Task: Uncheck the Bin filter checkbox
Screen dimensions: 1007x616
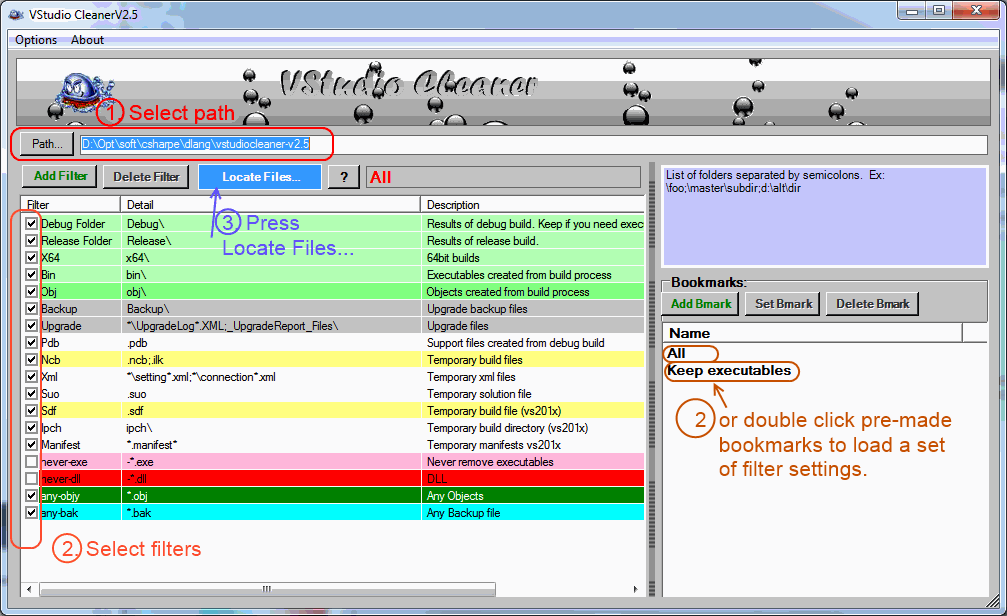Action: point(31,274)
